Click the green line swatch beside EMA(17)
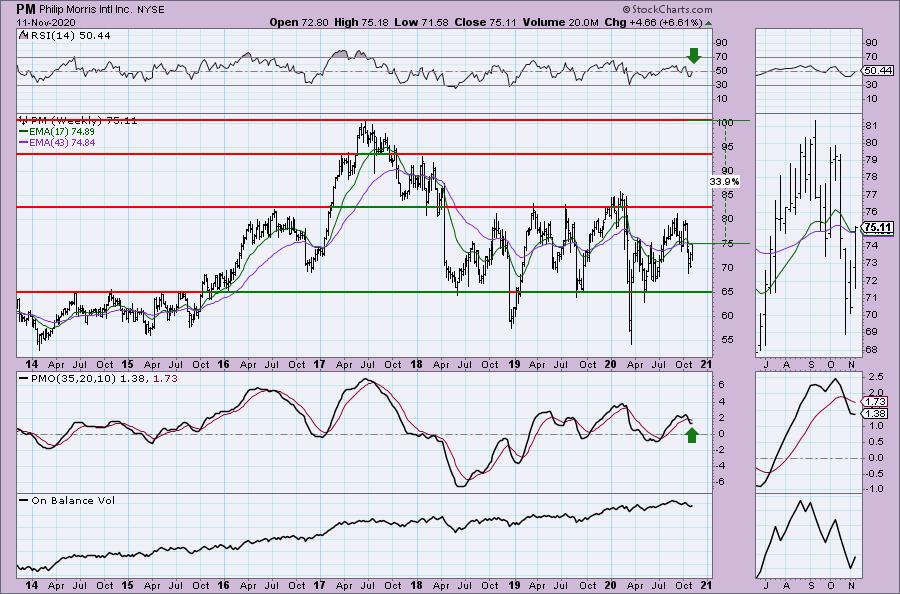This screenshot has width=900, height=594. pyautogui.click(x=23, y=131)
